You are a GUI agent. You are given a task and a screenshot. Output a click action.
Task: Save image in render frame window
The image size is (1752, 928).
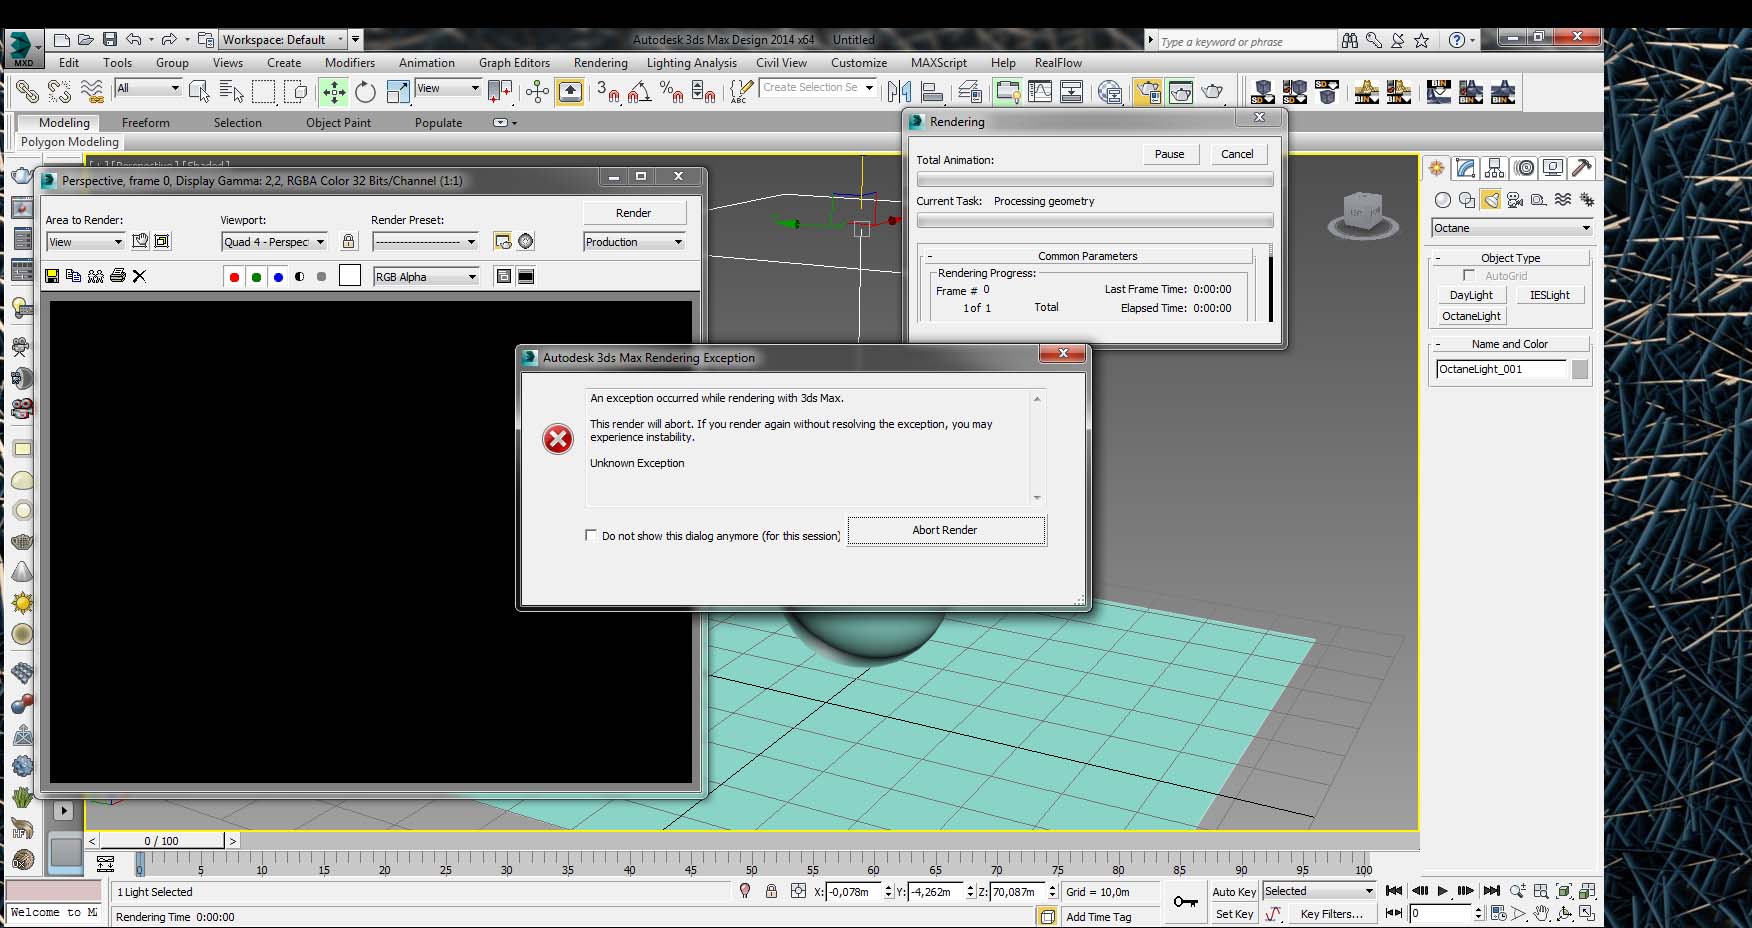[52, 276]
